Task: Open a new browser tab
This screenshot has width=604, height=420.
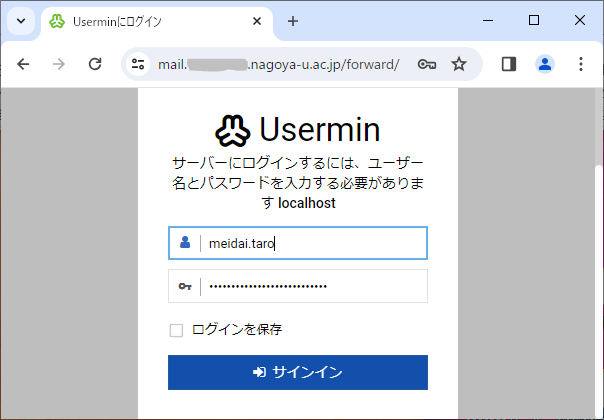Action: (293, 21)
